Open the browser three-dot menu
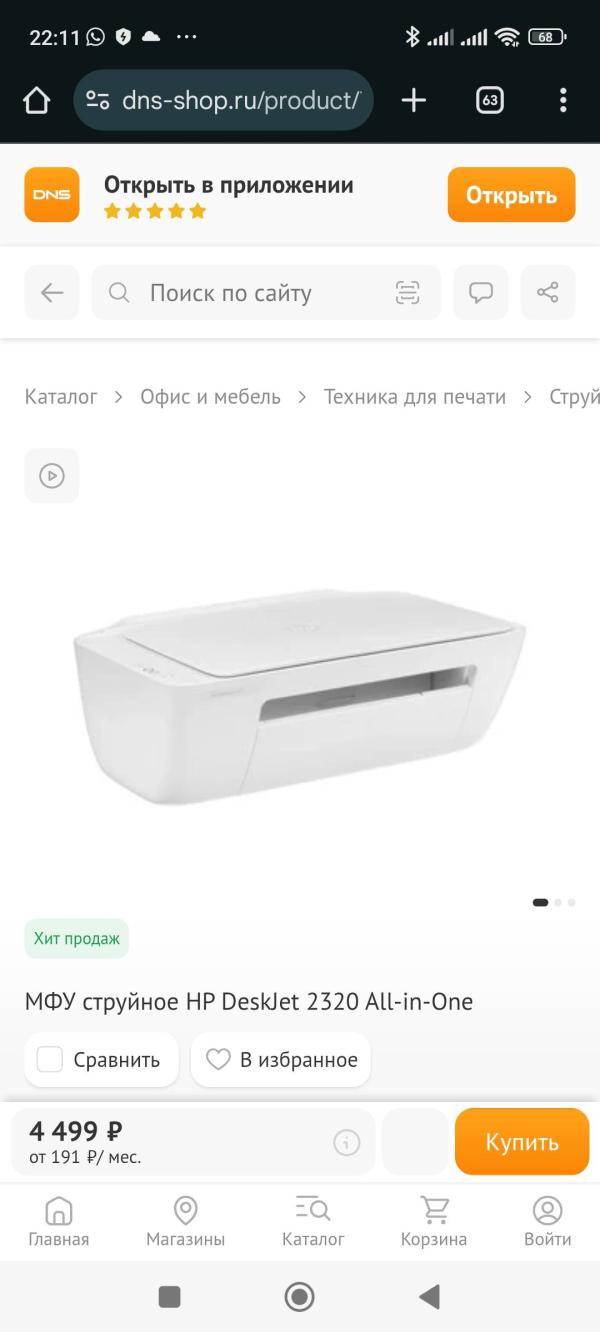The height and width of the screenshot is (1332, 600). (x=563, y=100)
